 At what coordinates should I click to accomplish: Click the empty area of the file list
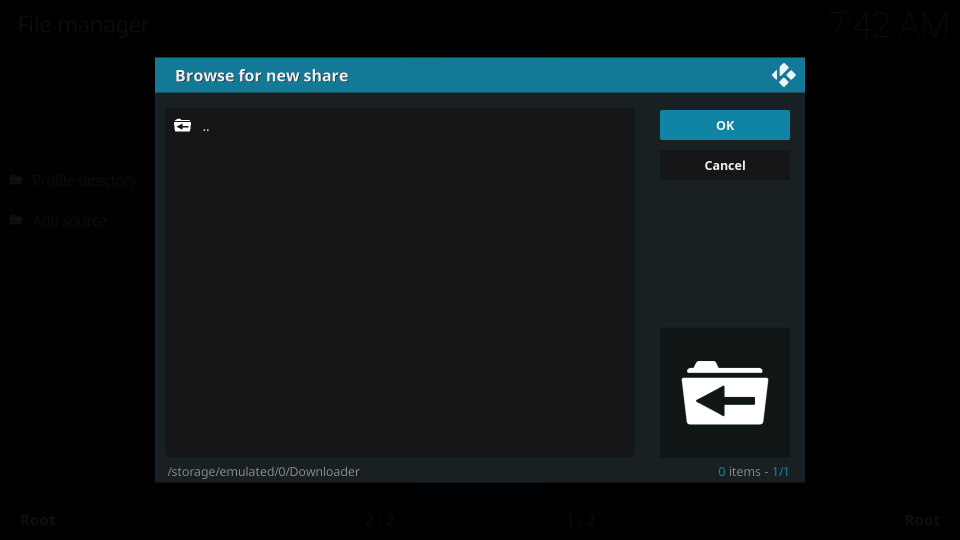400,300
